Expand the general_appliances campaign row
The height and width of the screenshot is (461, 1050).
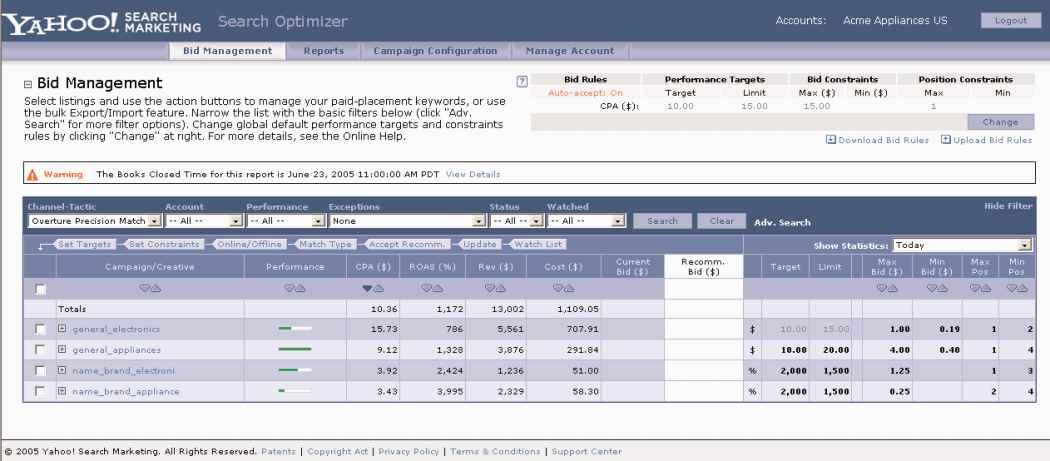point(63,349)
